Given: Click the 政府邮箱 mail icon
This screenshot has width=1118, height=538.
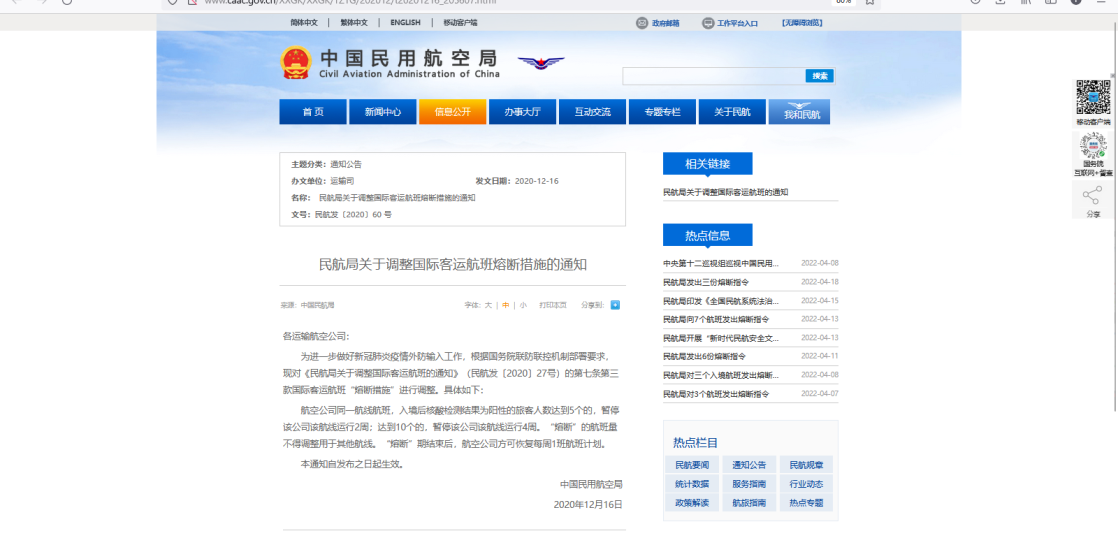Looking at the screenshot, I should 642,23.
